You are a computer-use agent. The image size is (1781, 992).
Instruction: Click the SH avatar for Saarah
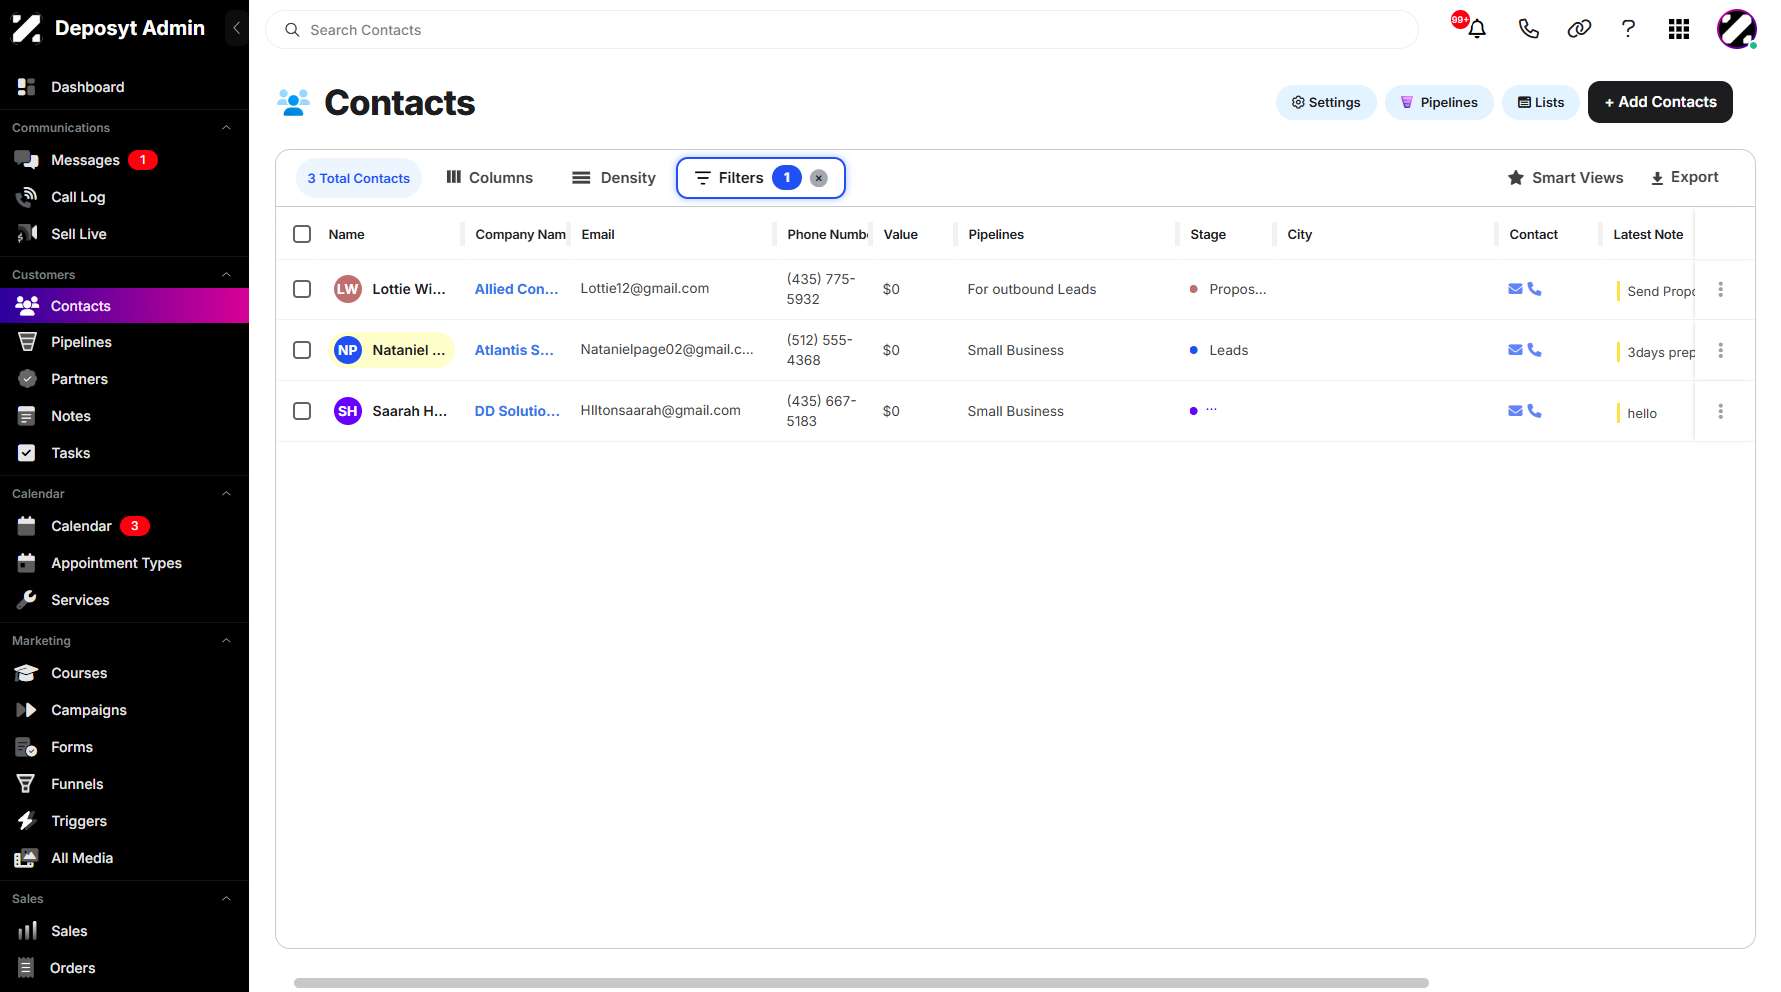(348, 411)
